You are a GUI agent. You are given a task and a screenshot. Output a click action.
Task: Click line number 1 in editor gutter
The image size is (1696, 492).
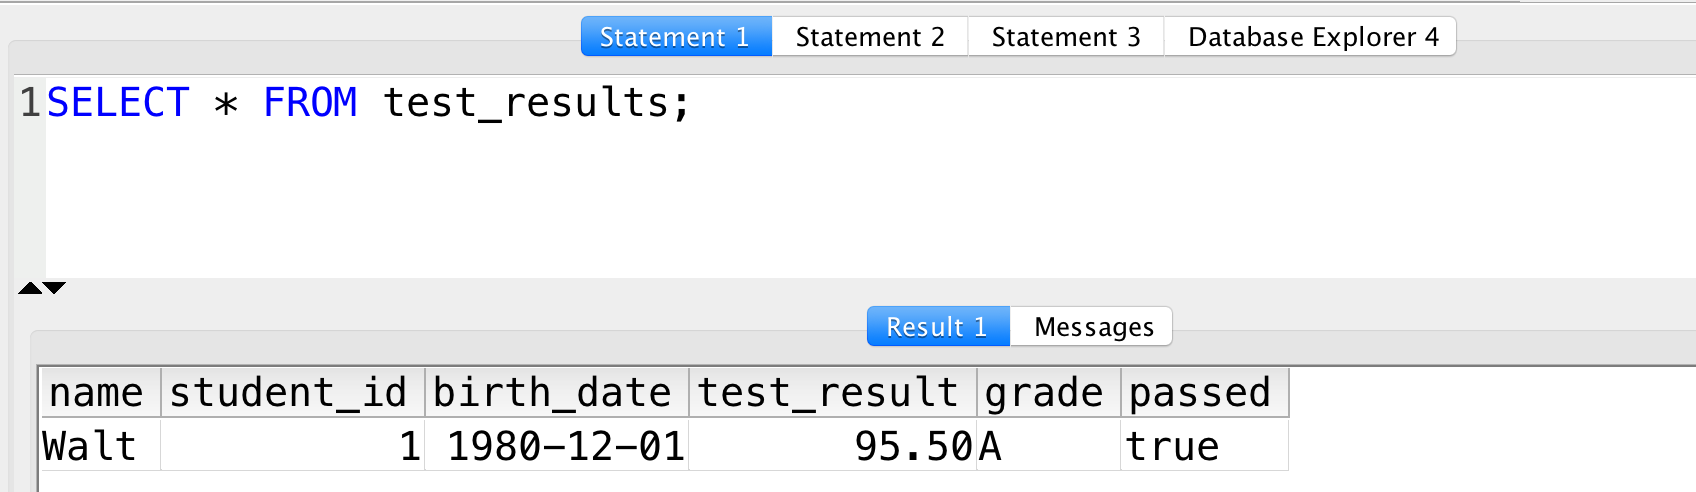tap(30, 102)
